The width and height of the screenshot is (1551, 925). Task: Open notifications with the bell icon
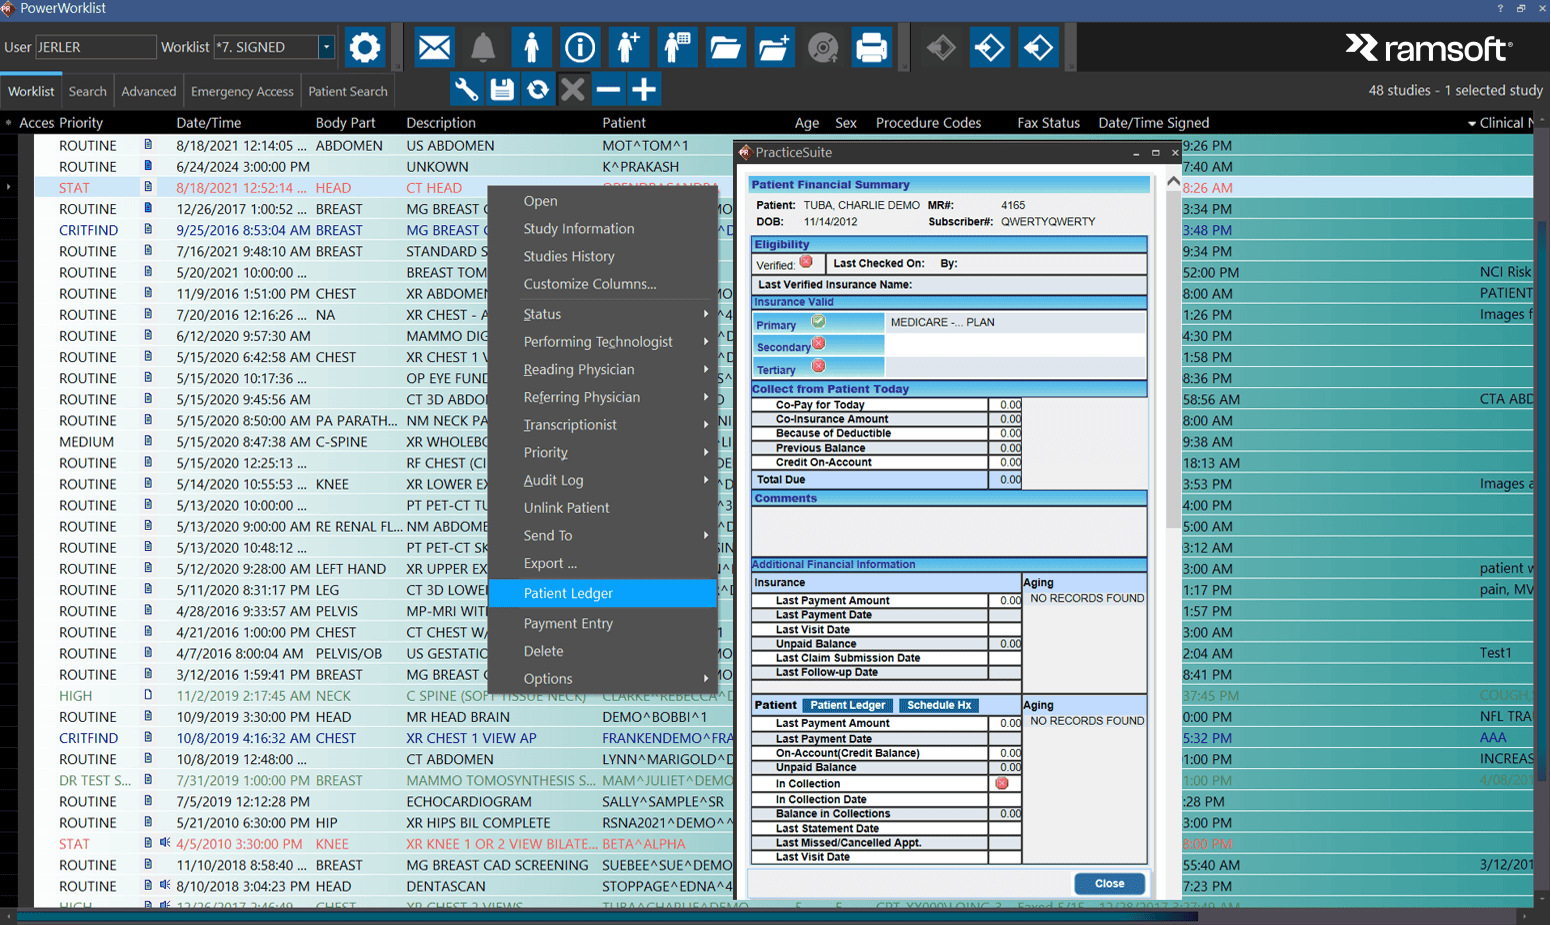coord(482,47)
